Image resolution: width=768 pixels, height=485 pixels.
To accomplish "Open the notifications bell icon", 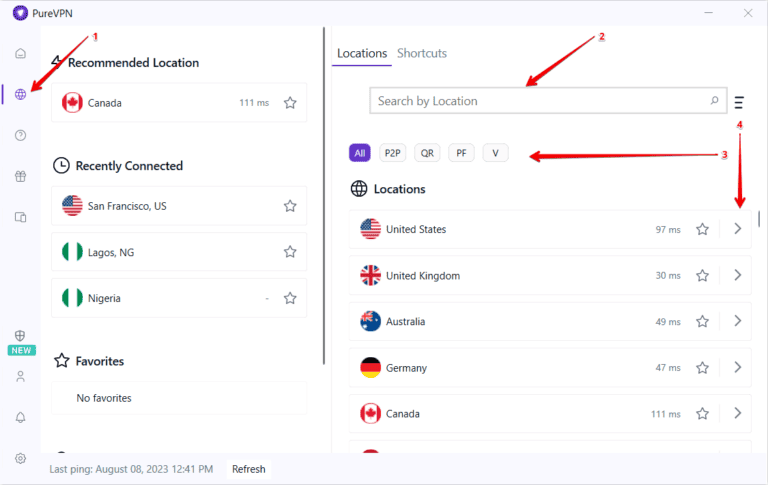I will (x=20, y=417).
